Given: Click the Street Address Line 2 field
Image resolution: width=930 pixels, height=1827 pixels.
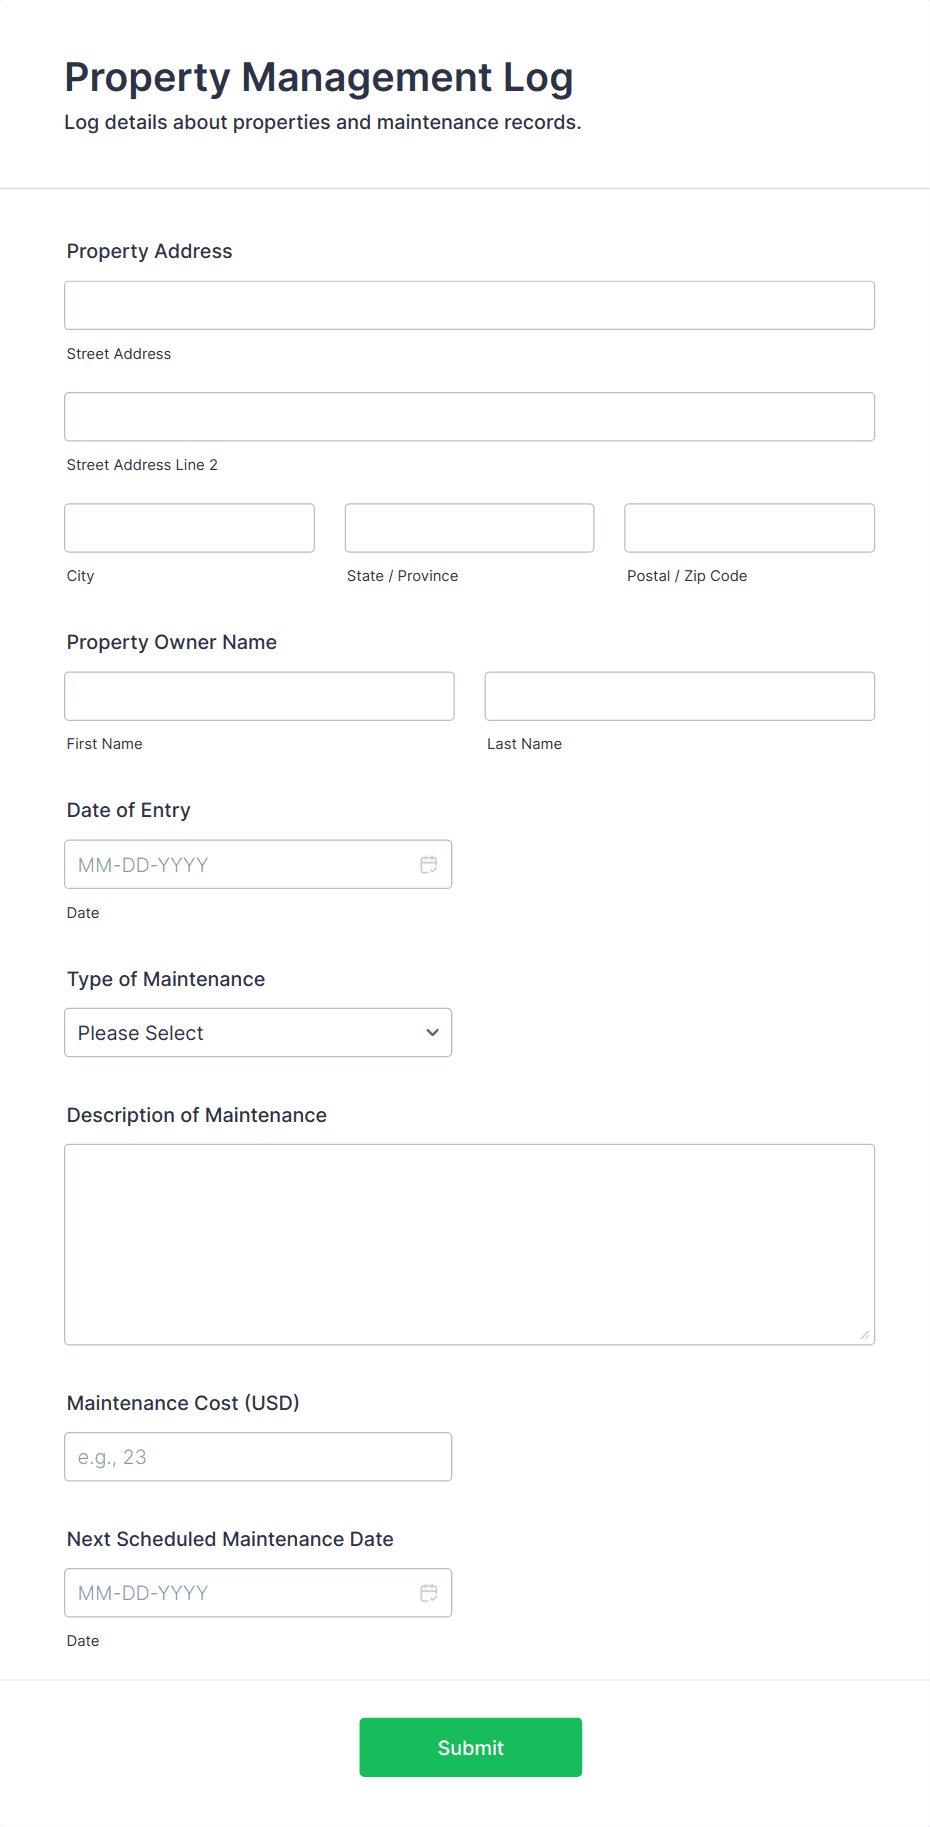Looking at the screenshot, I should point(470,416).
